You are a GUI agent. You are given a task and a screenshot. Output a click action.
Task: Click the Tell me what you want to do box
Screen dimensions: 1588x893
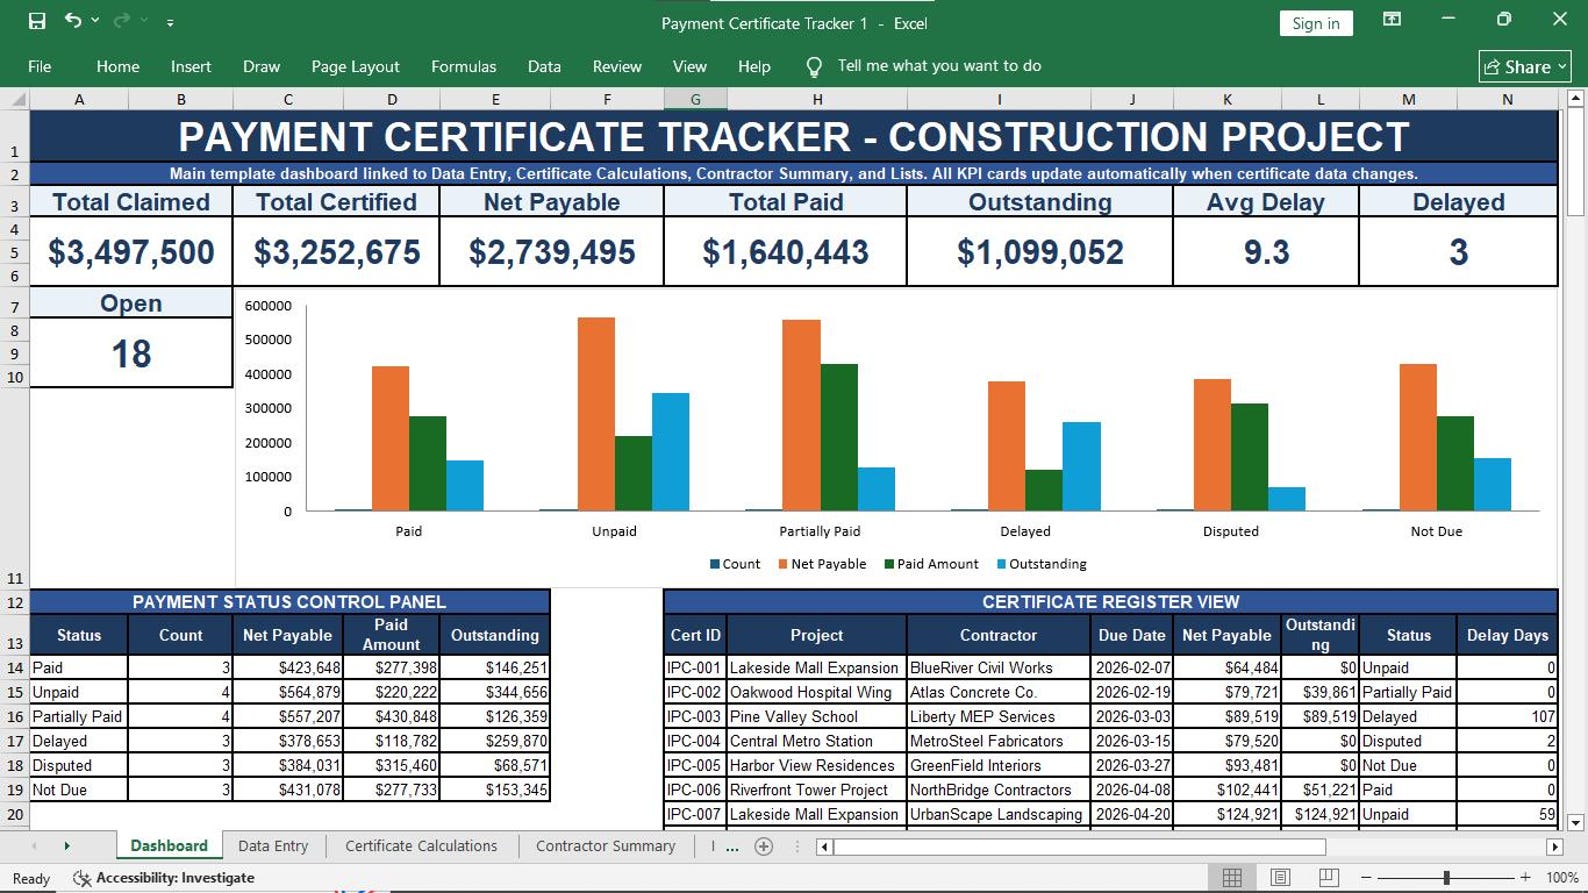(939, 66)
